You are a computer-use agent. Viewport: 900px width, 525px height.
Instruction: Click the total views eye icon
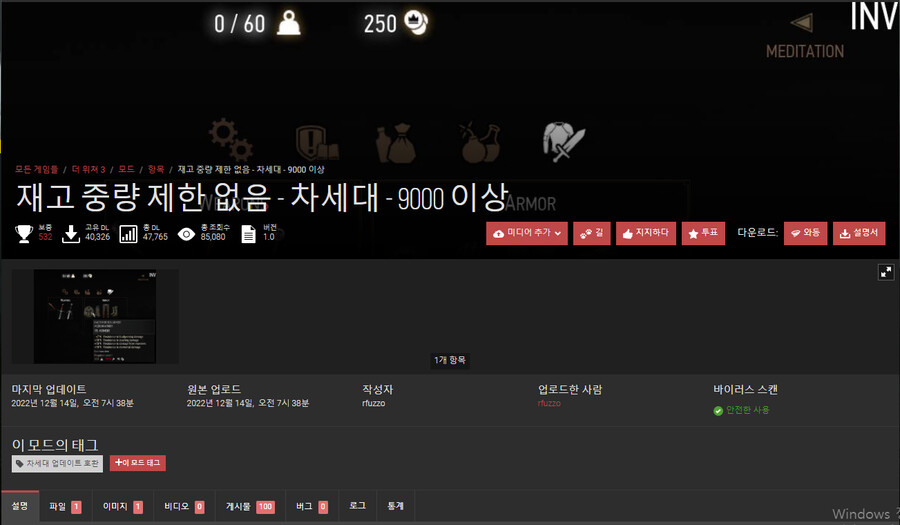[186, 234]
